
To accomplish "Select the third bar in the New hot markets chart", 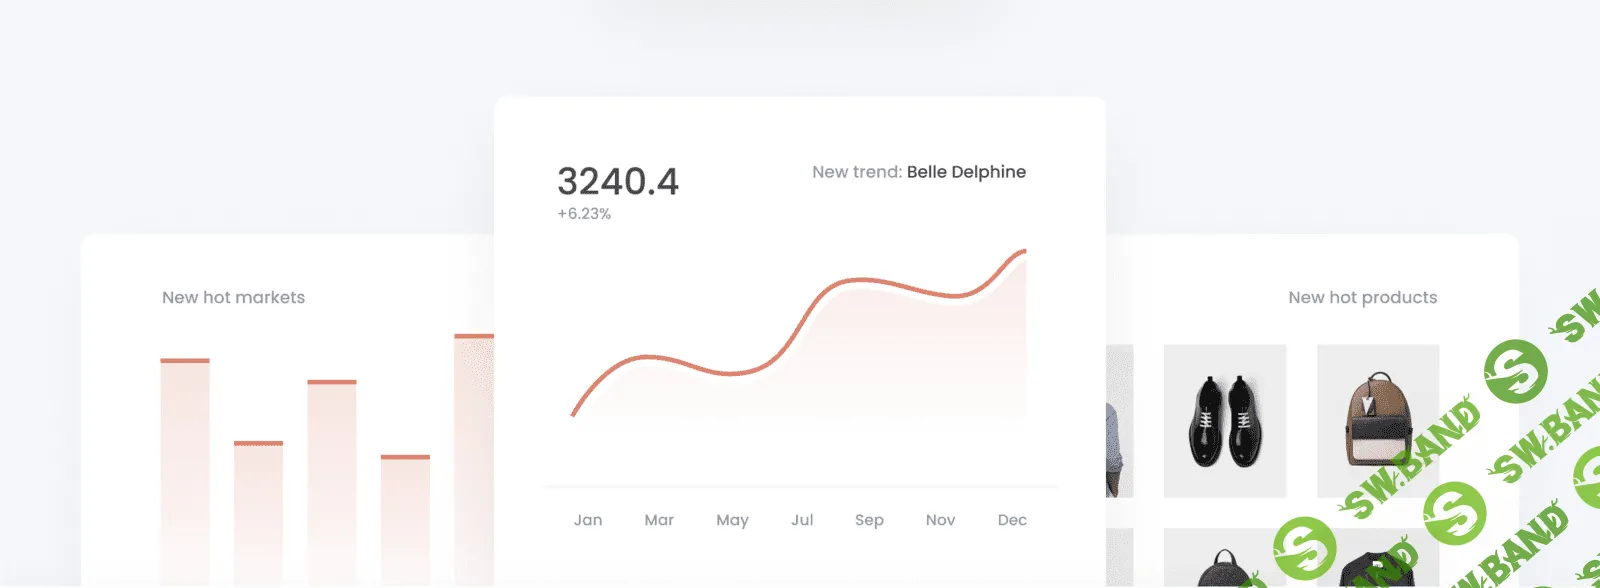I will point(332,480).
